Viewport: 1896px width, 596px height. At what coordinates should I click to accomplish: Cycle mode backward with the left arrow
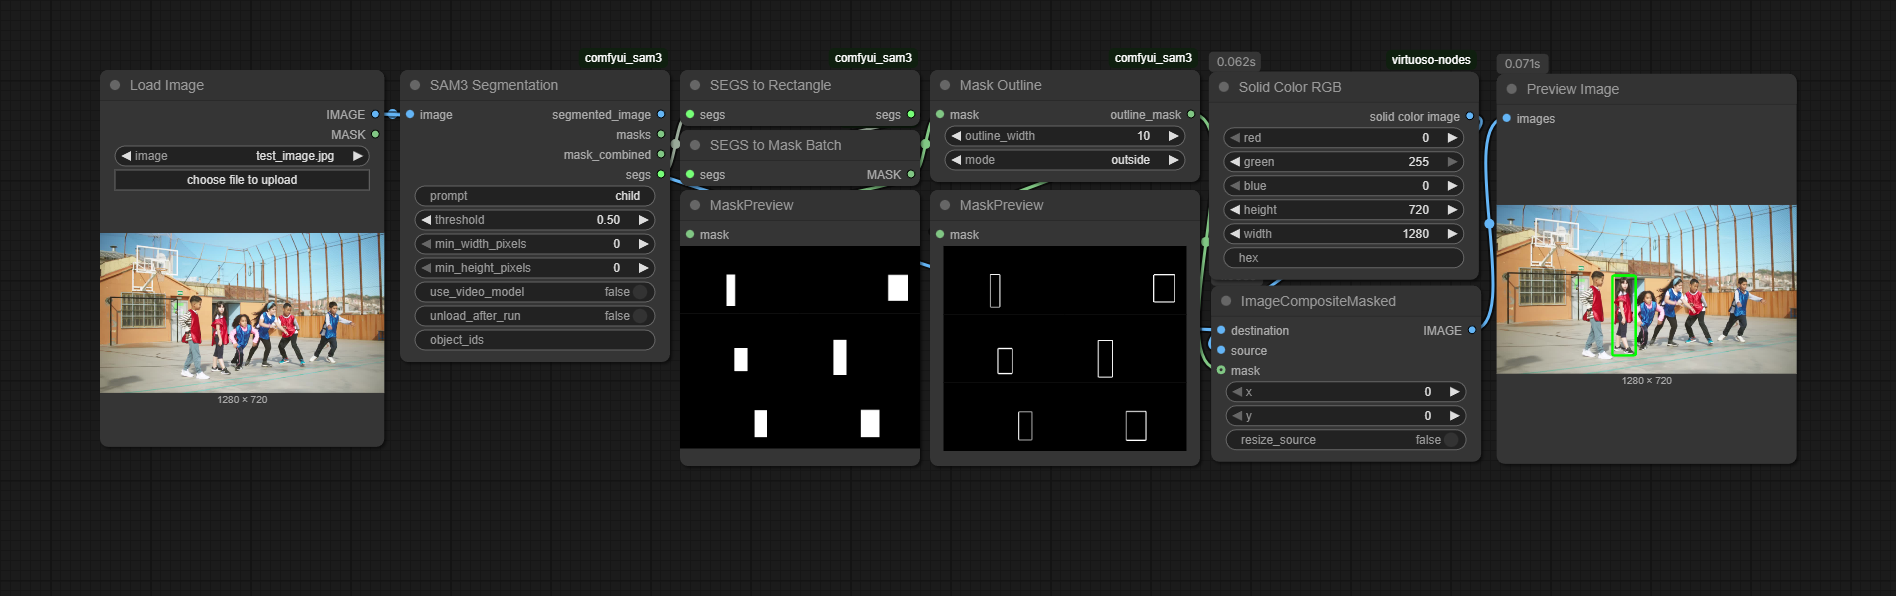point(956,160)
